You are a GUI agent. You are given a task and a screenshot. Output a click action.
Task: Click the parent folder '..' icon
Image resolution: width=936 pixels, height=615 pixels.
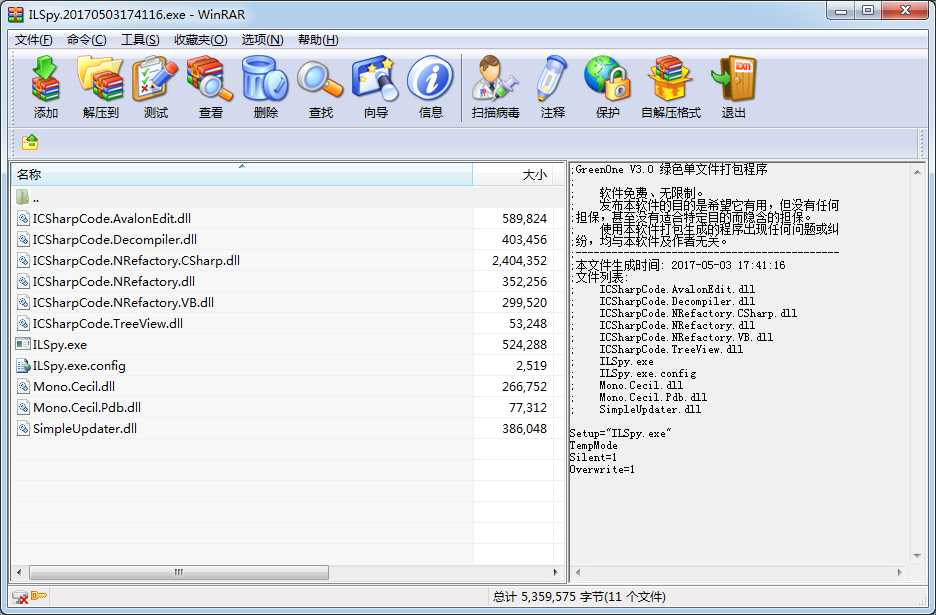click(23, 197)
